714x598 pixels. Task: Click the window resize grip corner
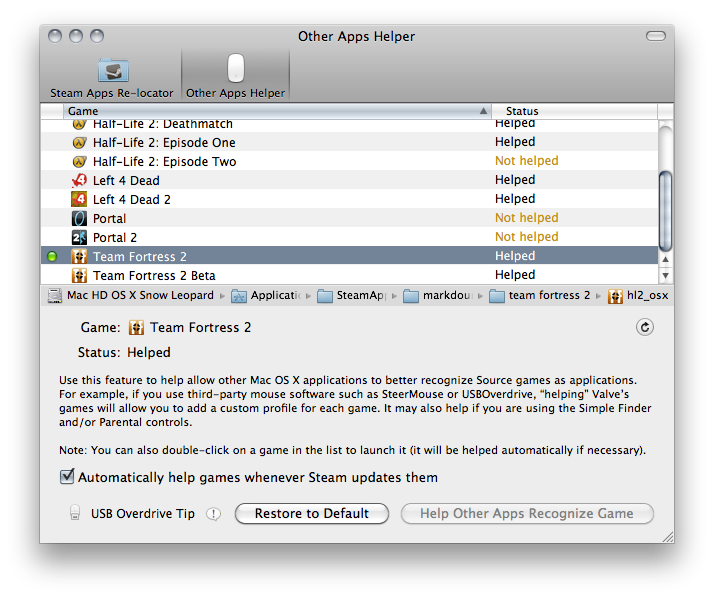[x=668, y=537]
